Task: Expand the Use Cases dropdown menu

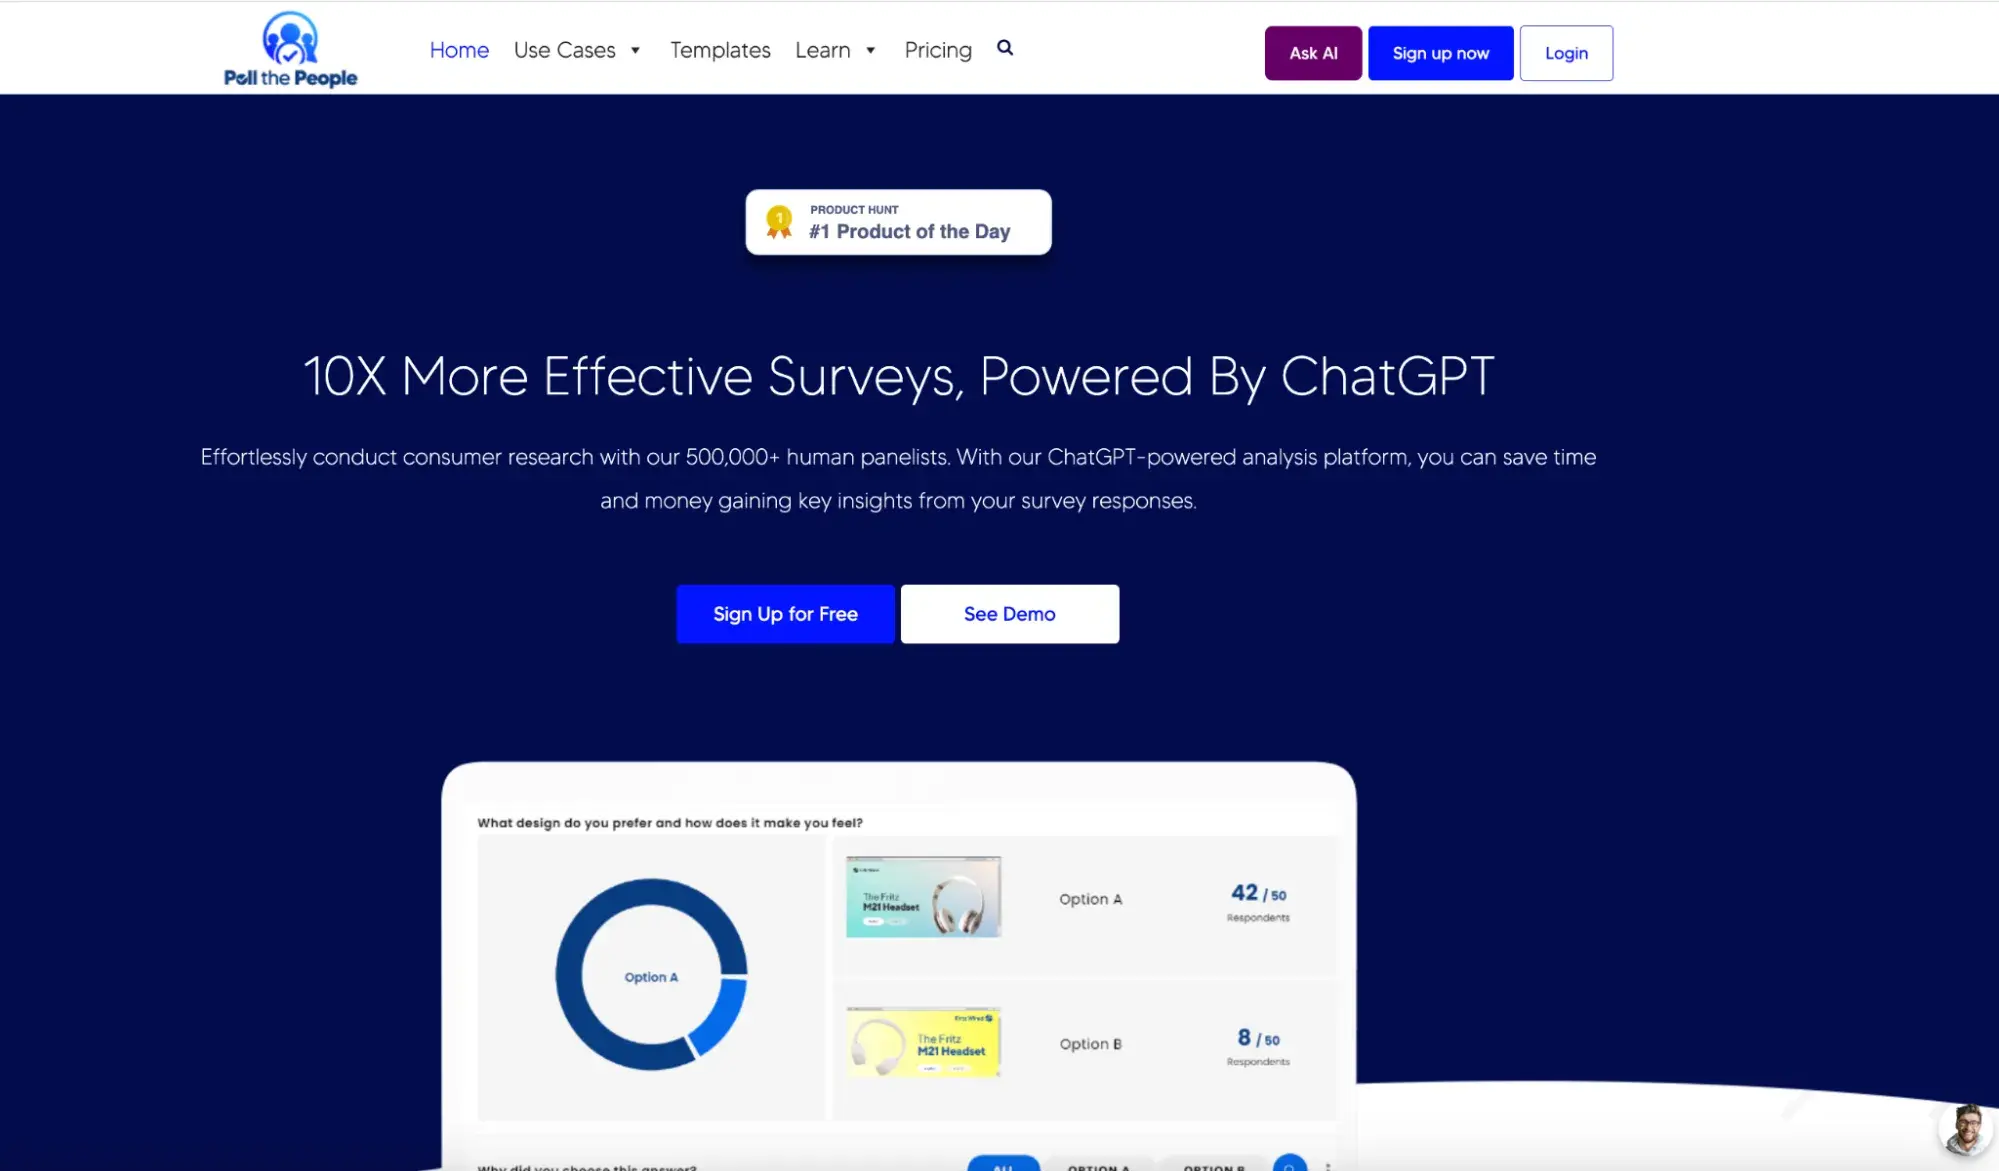Action: 578,49
